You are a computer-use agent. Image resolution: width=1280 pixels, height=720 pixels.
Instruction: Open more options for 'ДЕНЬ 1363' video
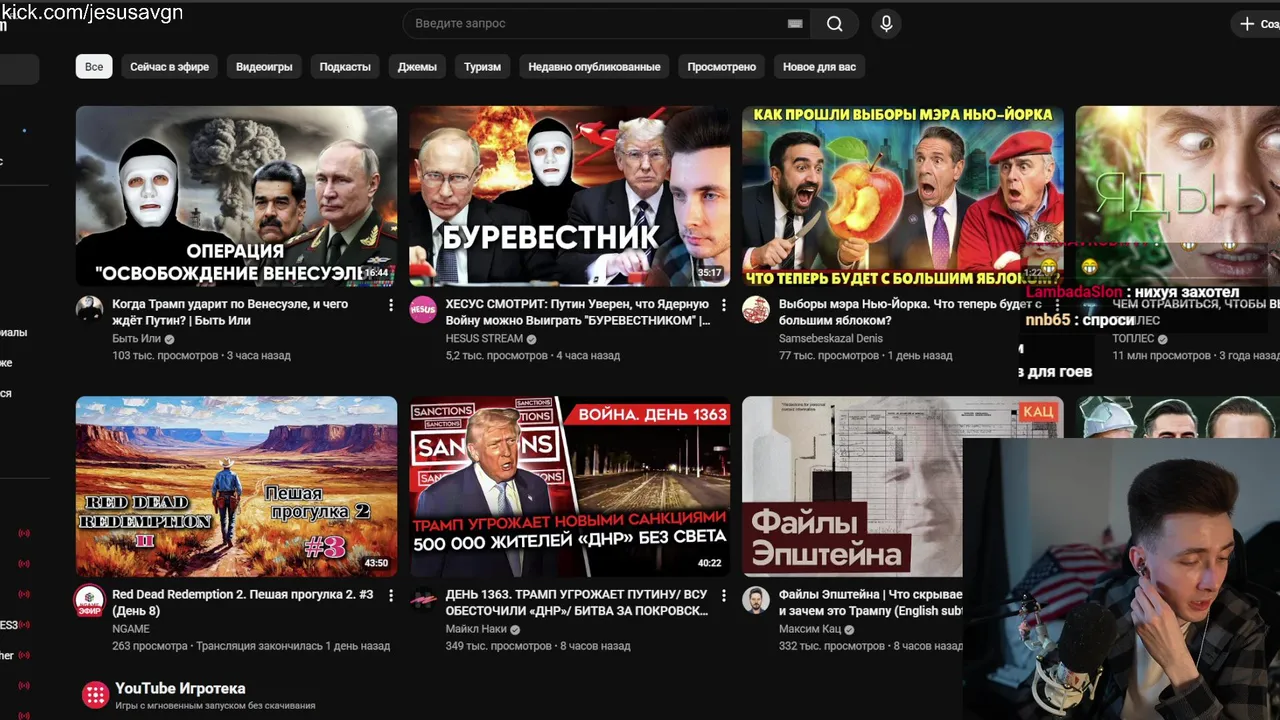tap(724, 595)
